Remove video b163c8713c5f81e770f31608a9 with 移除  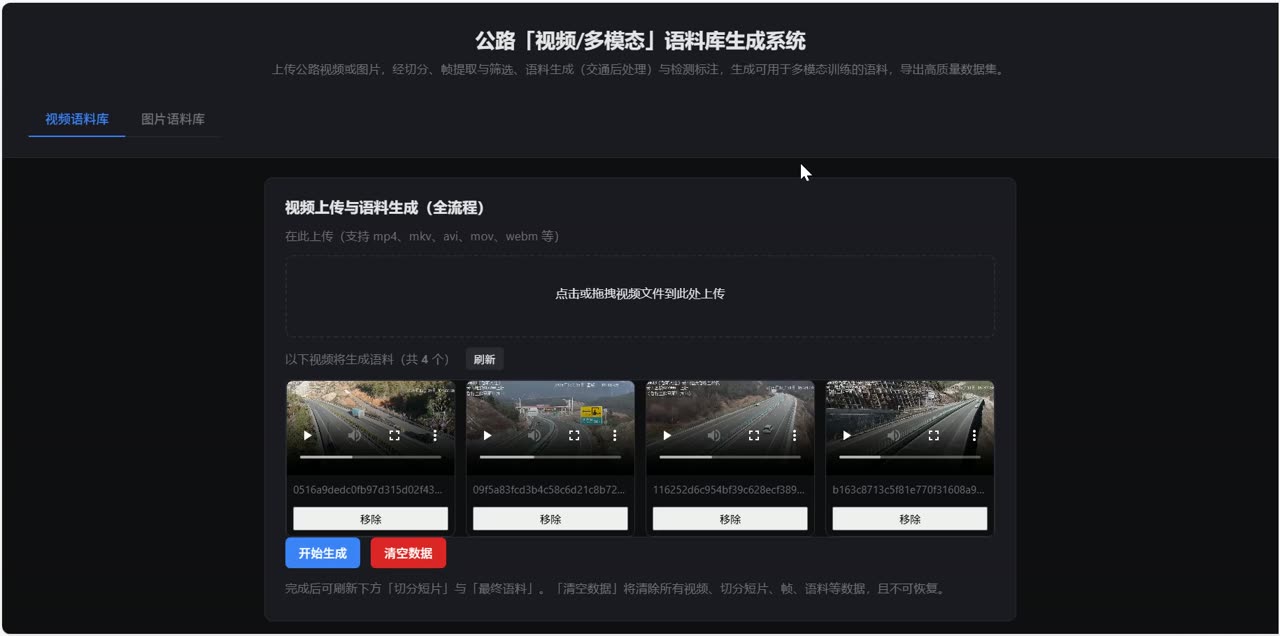pos(910,519)
